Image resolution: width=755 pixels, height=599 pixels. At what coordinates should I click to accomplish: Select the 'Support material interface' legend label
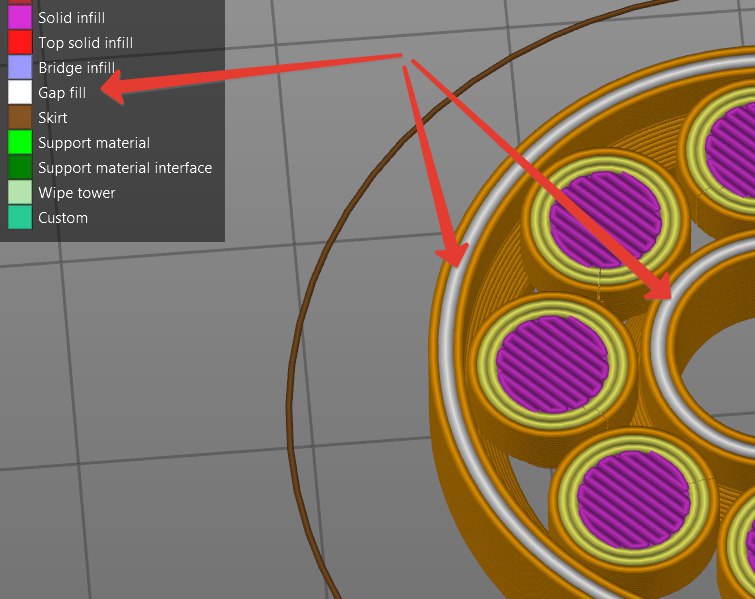125,168
